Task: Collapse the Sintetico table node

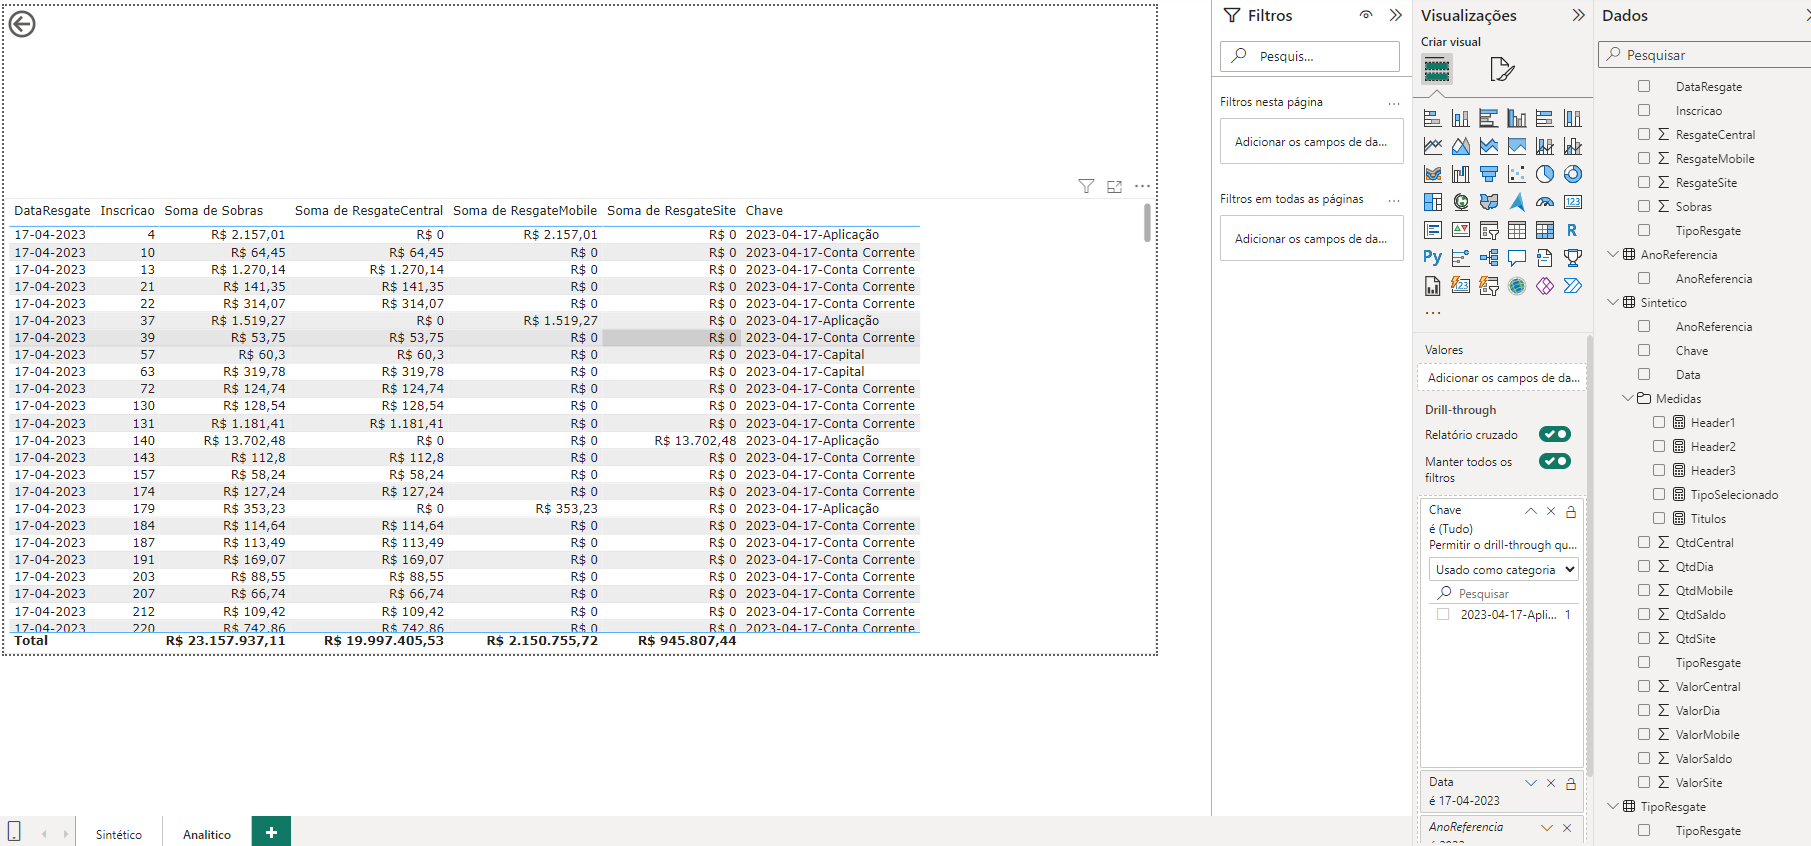Action: click(1613, 302)
